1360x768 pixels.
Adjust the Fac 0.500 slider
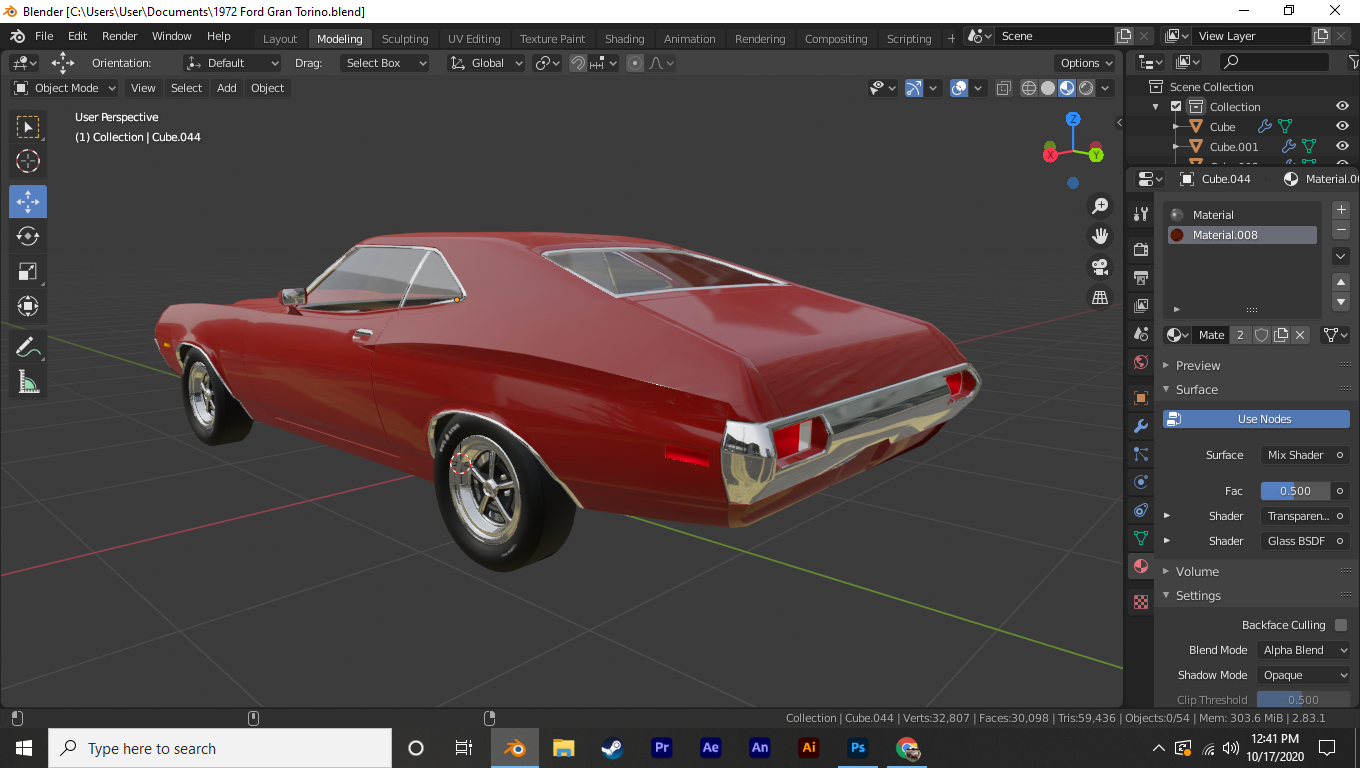point(1295,491)
